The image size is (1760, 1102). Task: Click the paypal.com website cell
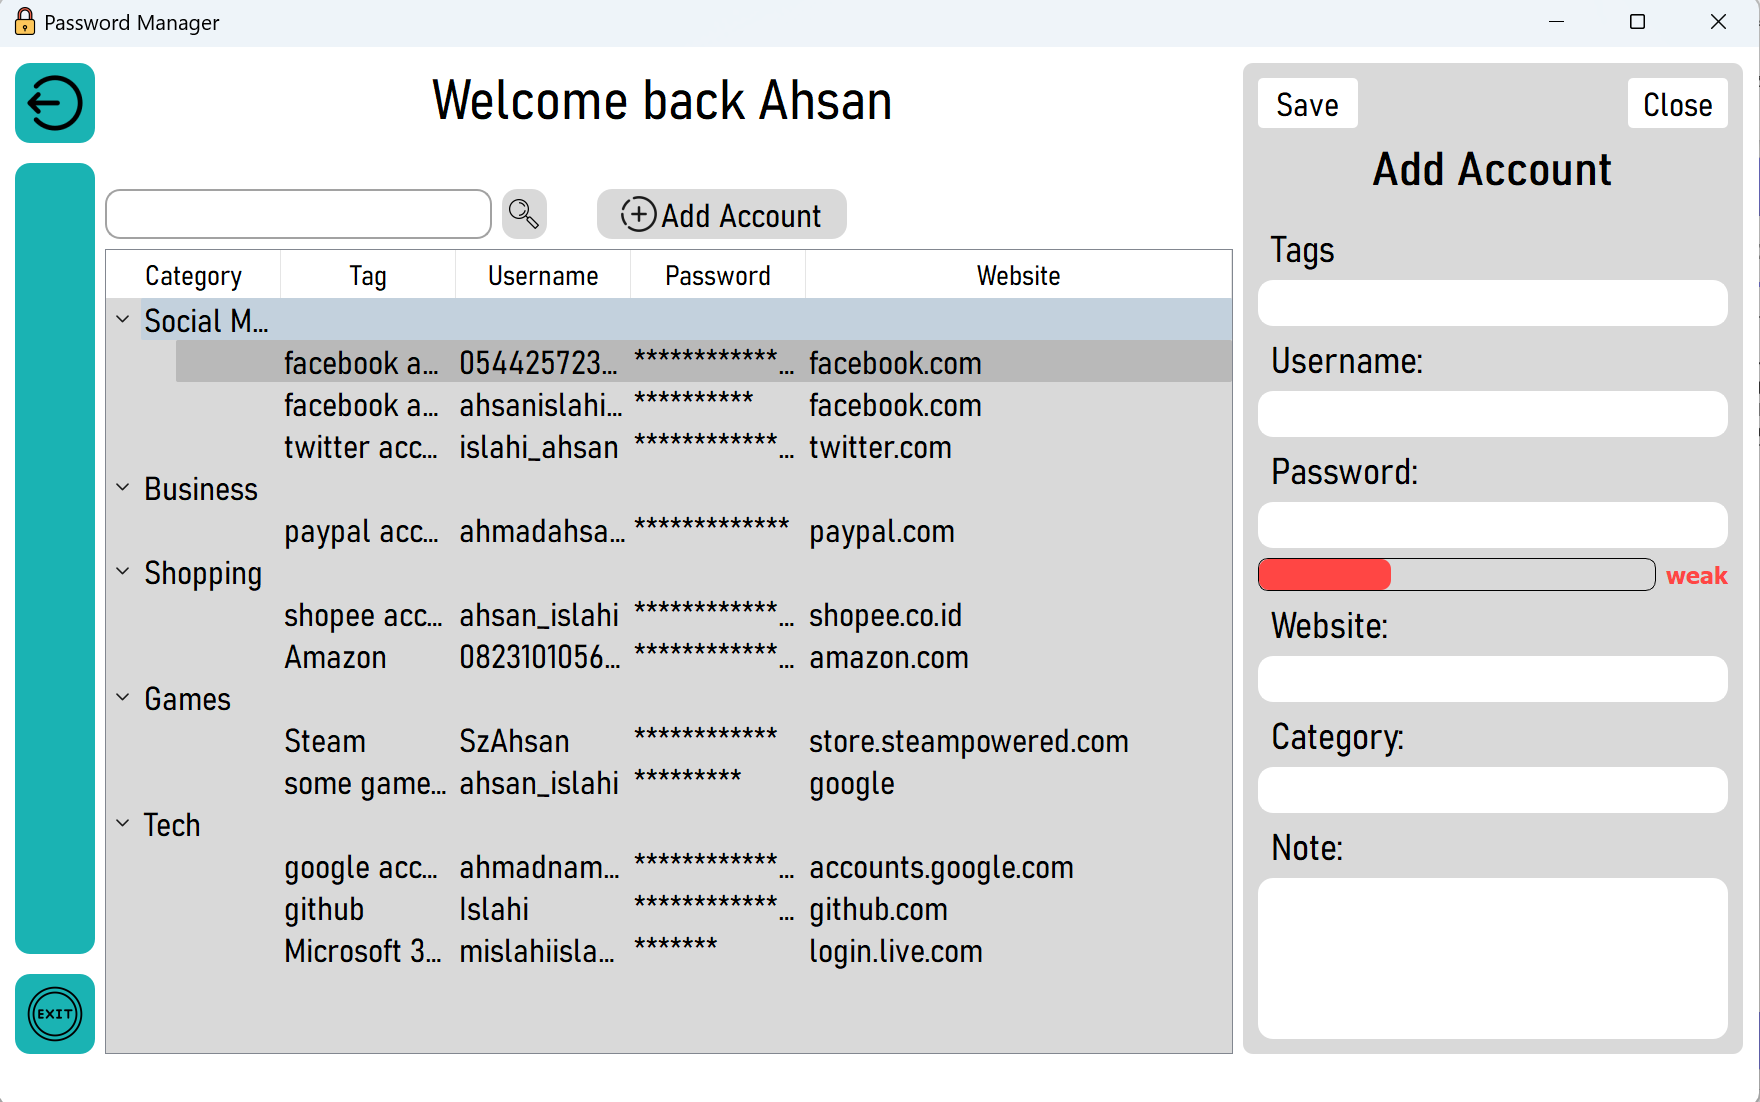pyautogui.click(x=882, y=531)
